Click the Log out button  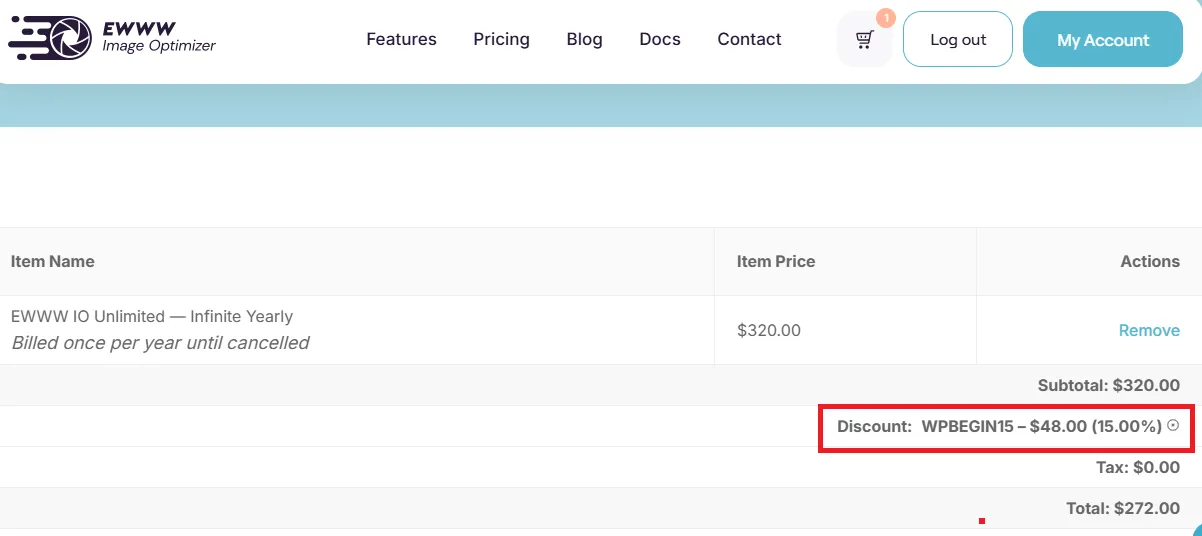click(x=958, y=40)
